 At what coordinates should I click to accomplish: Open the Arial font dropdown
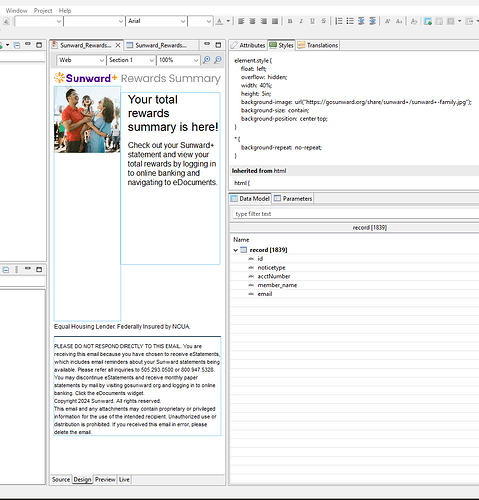click(156, 21)
